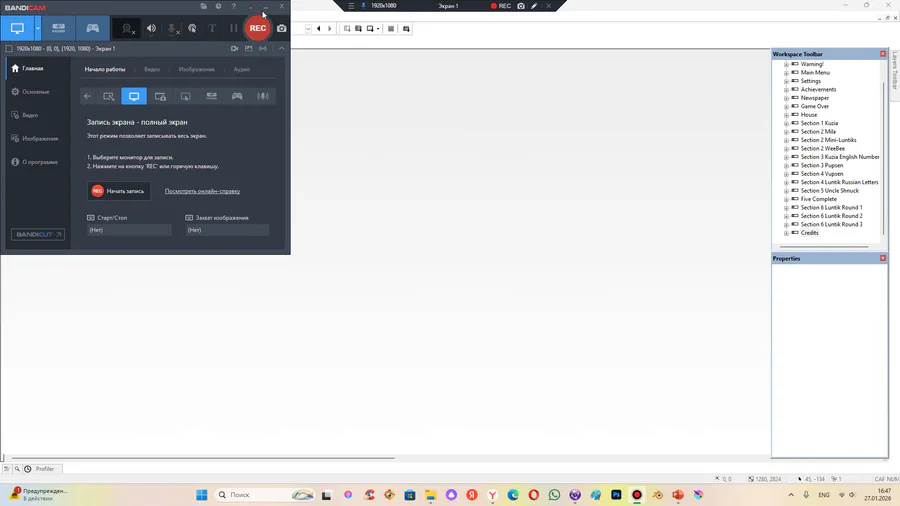Screen dimensions: 900x506
Task: Switch to the Аудио tab
Action: 242,69
